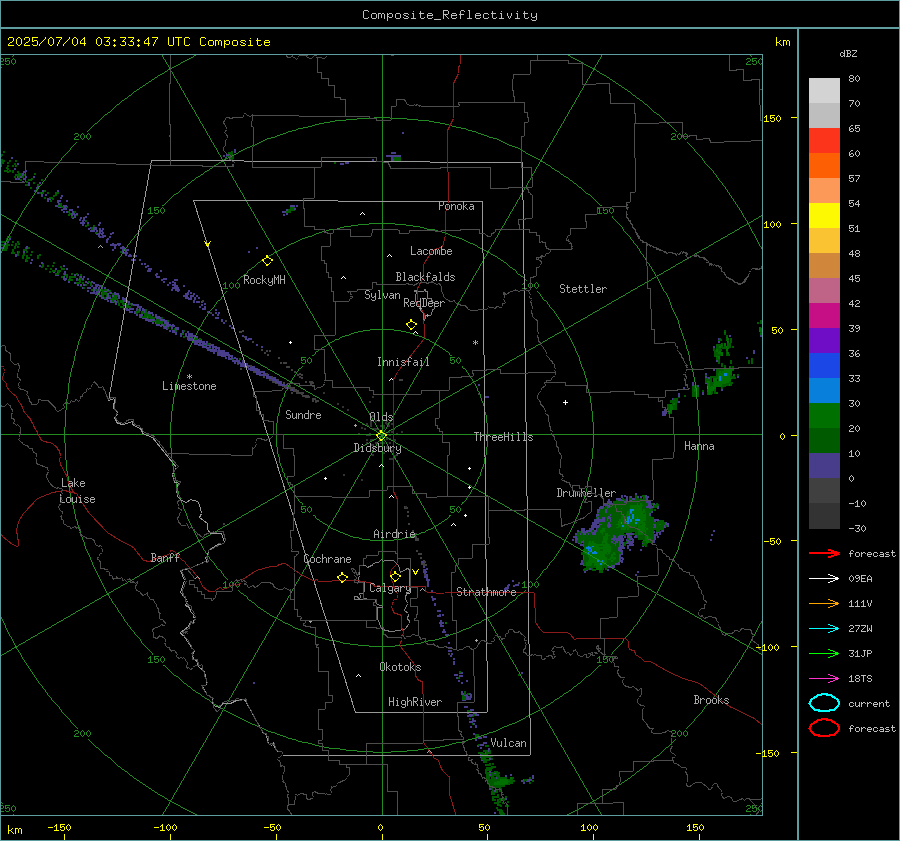900x841 pixels.
Task: Click the ThreeHills city label
Action: (x=503, y=437)
